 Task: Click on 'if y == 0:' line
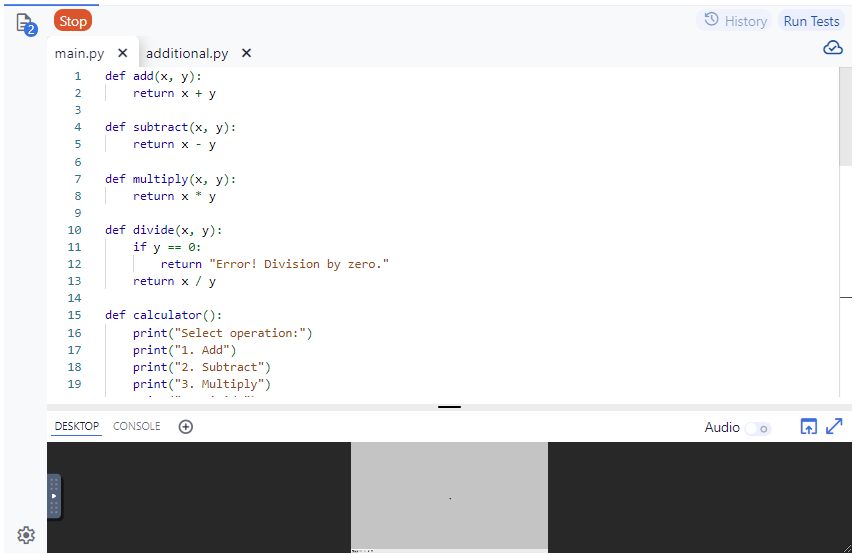(167, 247)
